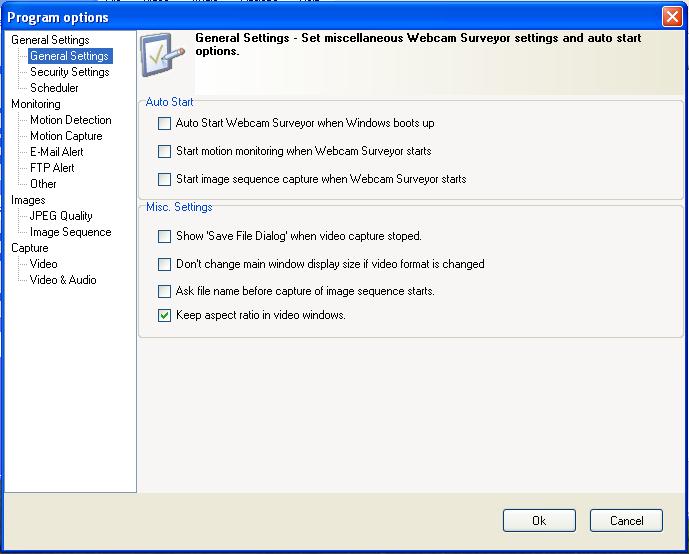Open Other monitoring settings

click(43, 184)
